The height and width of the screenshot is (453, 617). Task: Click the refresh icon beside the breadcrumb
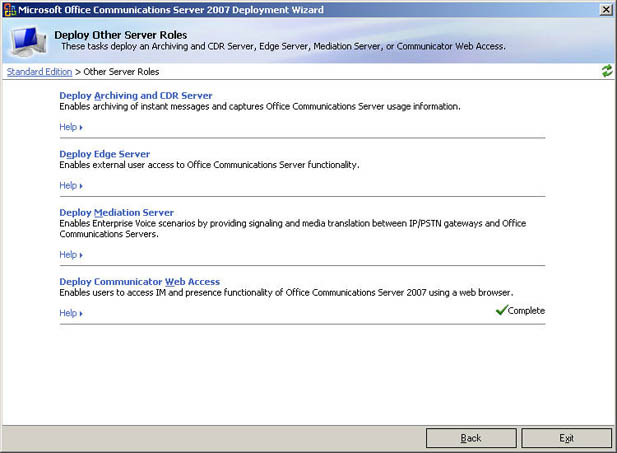coord(606,71)
